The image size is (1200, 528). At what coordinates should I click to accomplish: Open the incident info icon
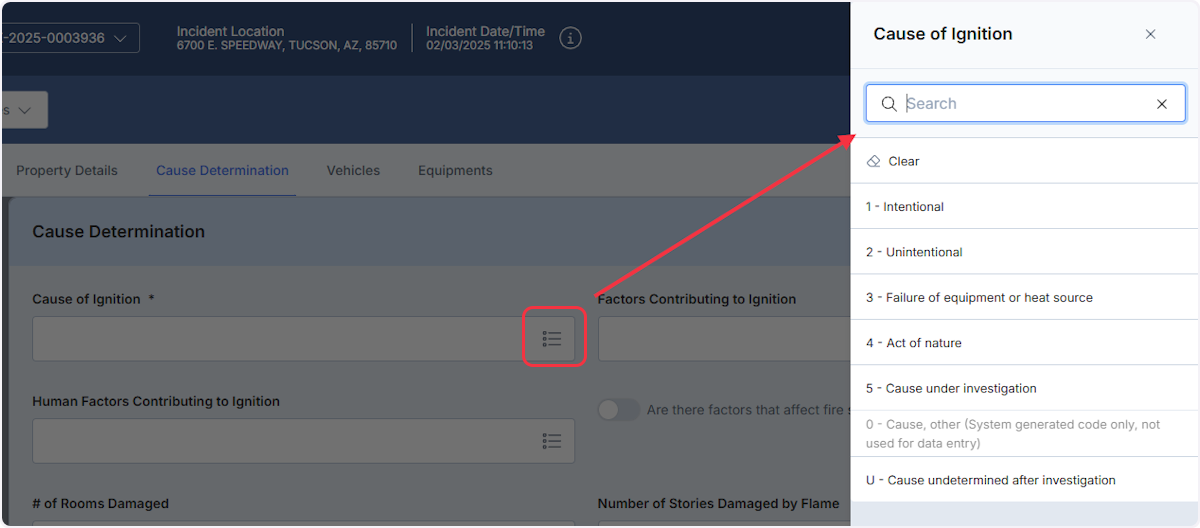570,38
